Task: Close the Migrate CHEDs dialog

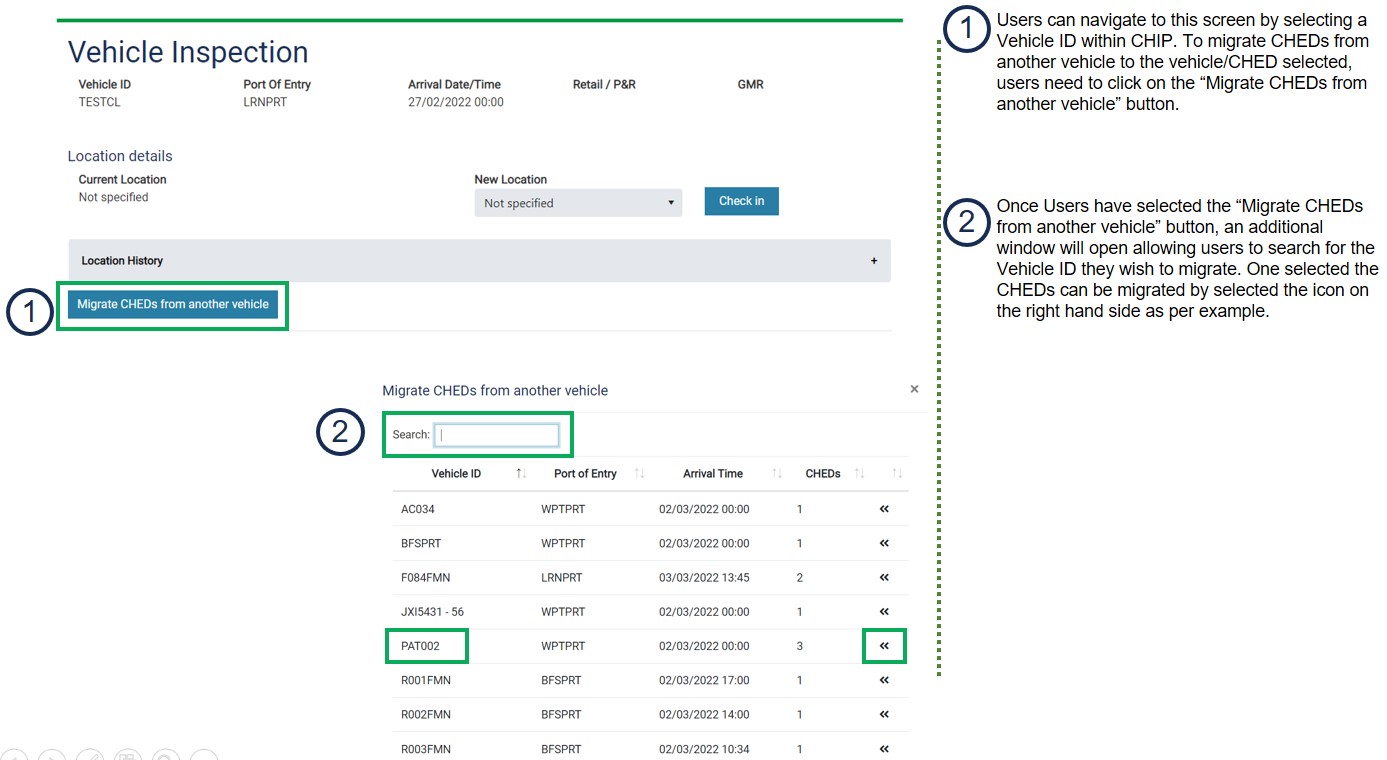Action: [x=914, y=389]
